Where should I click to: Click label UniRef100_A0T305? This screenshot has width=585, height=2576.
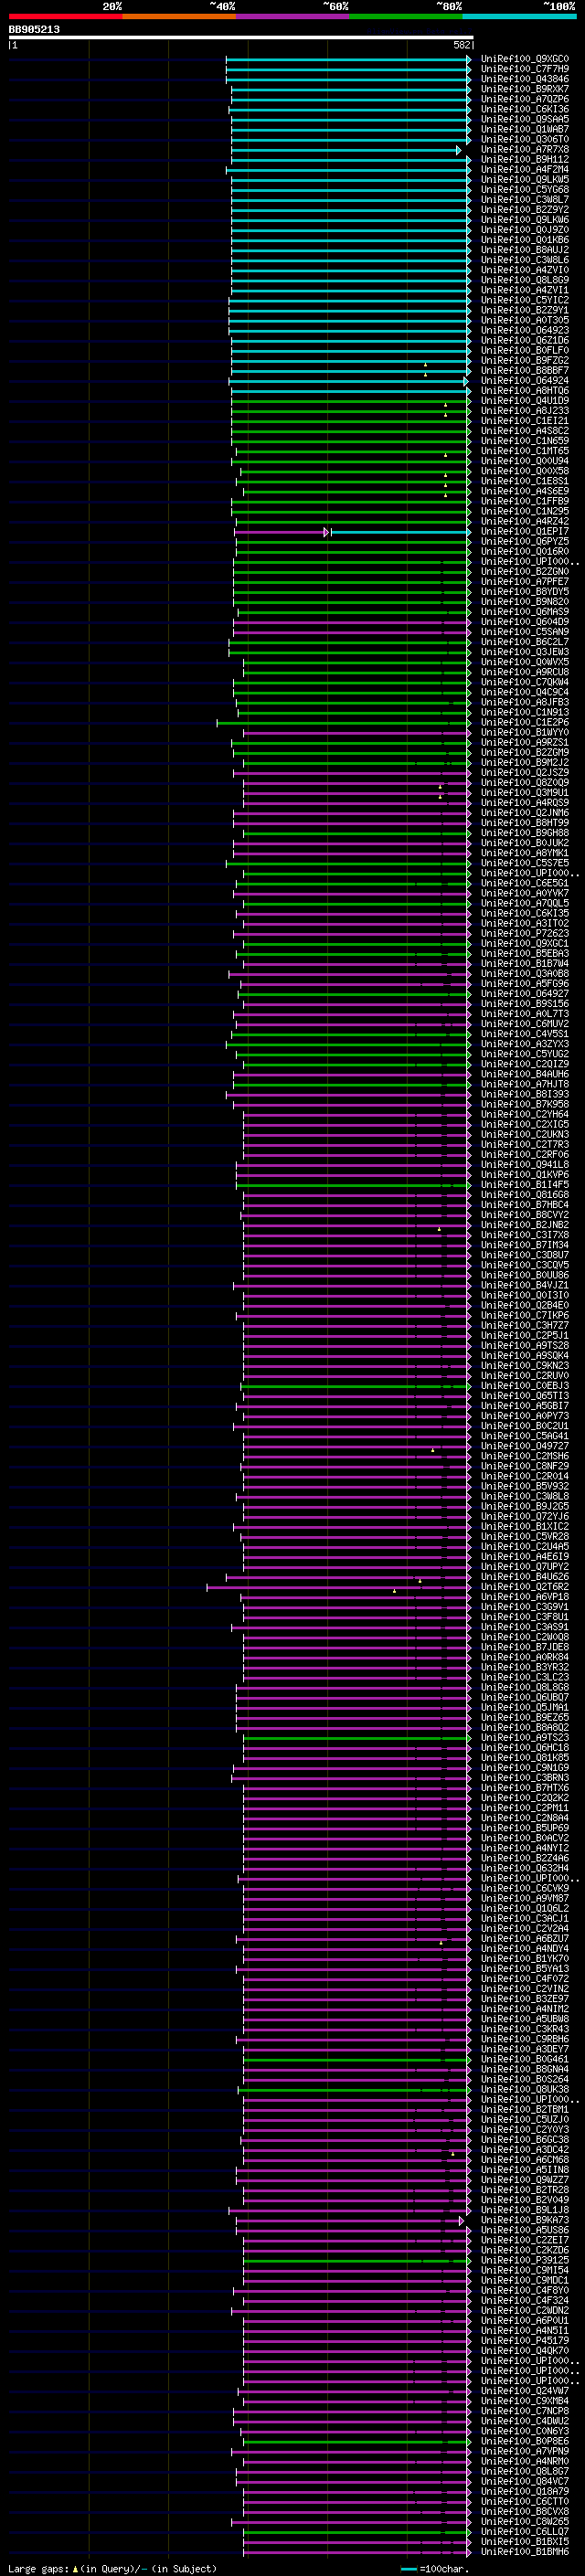click(525, 320)
